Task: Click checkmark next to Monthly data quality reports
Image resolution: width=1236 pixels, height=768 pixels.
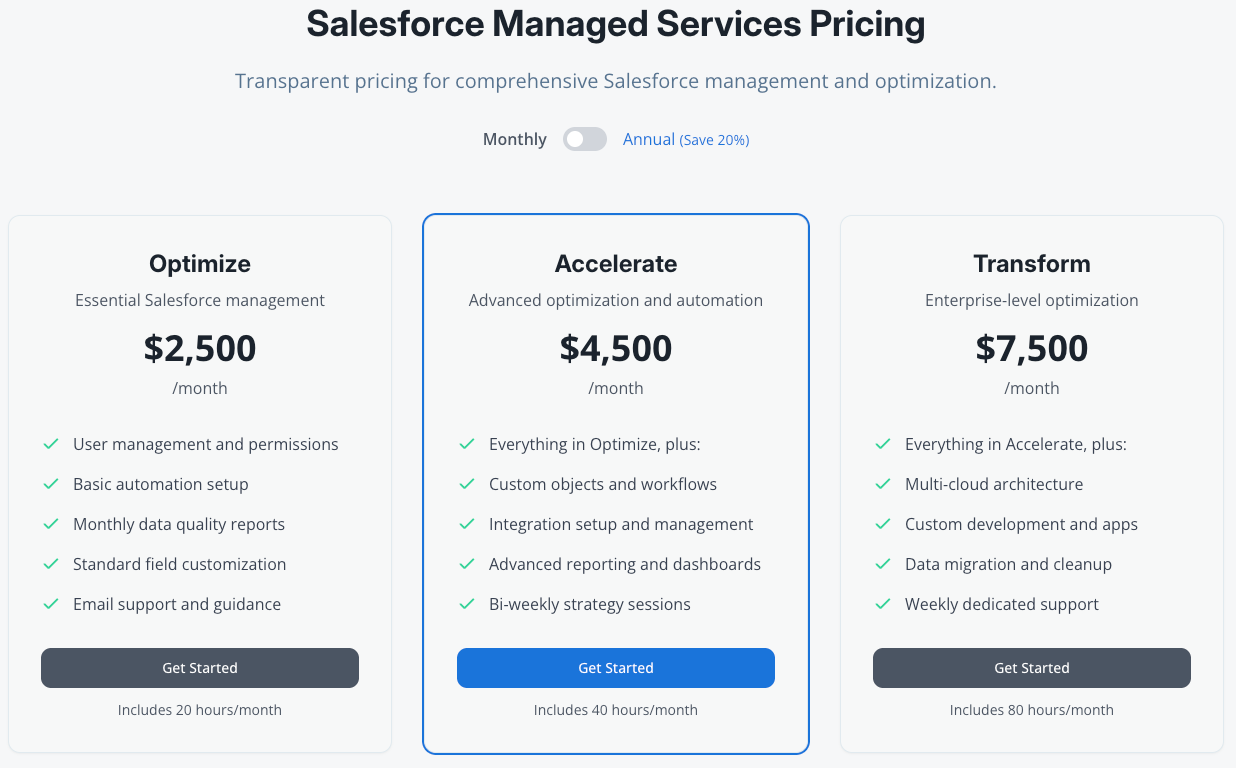Action: click(x=51, y=524)
